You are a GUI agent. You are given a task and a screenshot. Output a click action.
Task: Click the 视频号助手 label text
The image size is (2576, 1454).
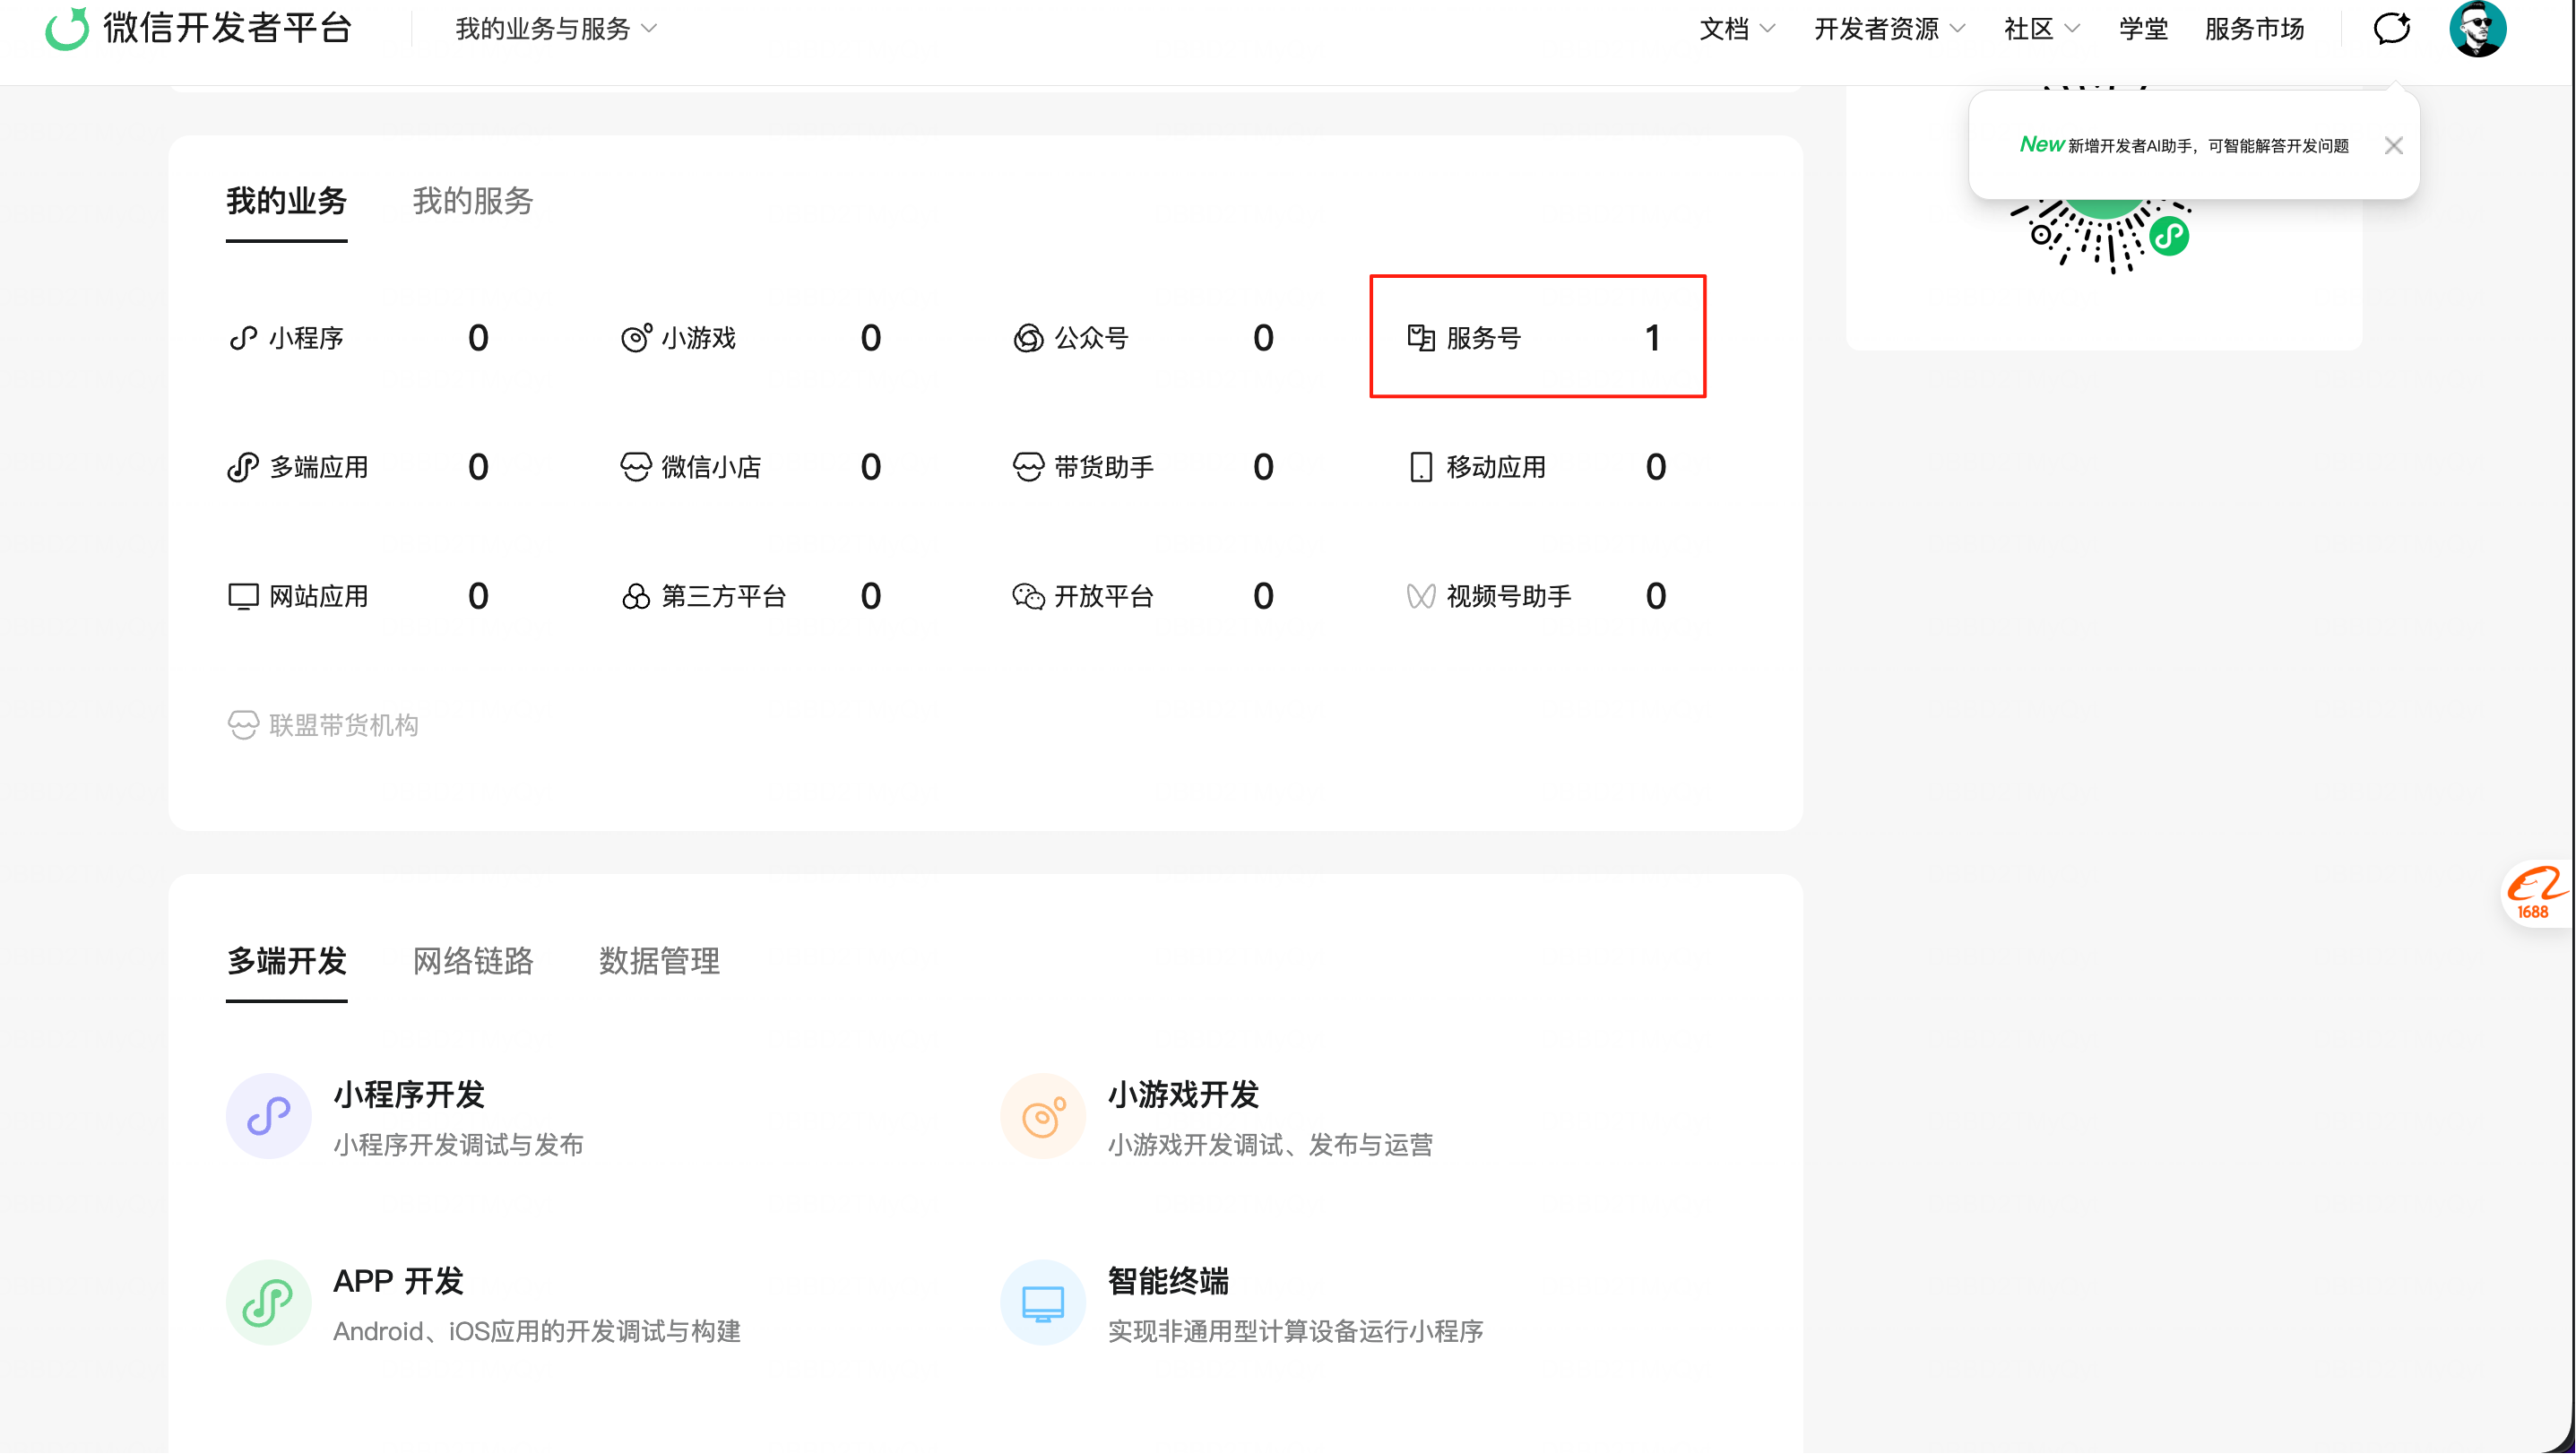[1508, 596]
